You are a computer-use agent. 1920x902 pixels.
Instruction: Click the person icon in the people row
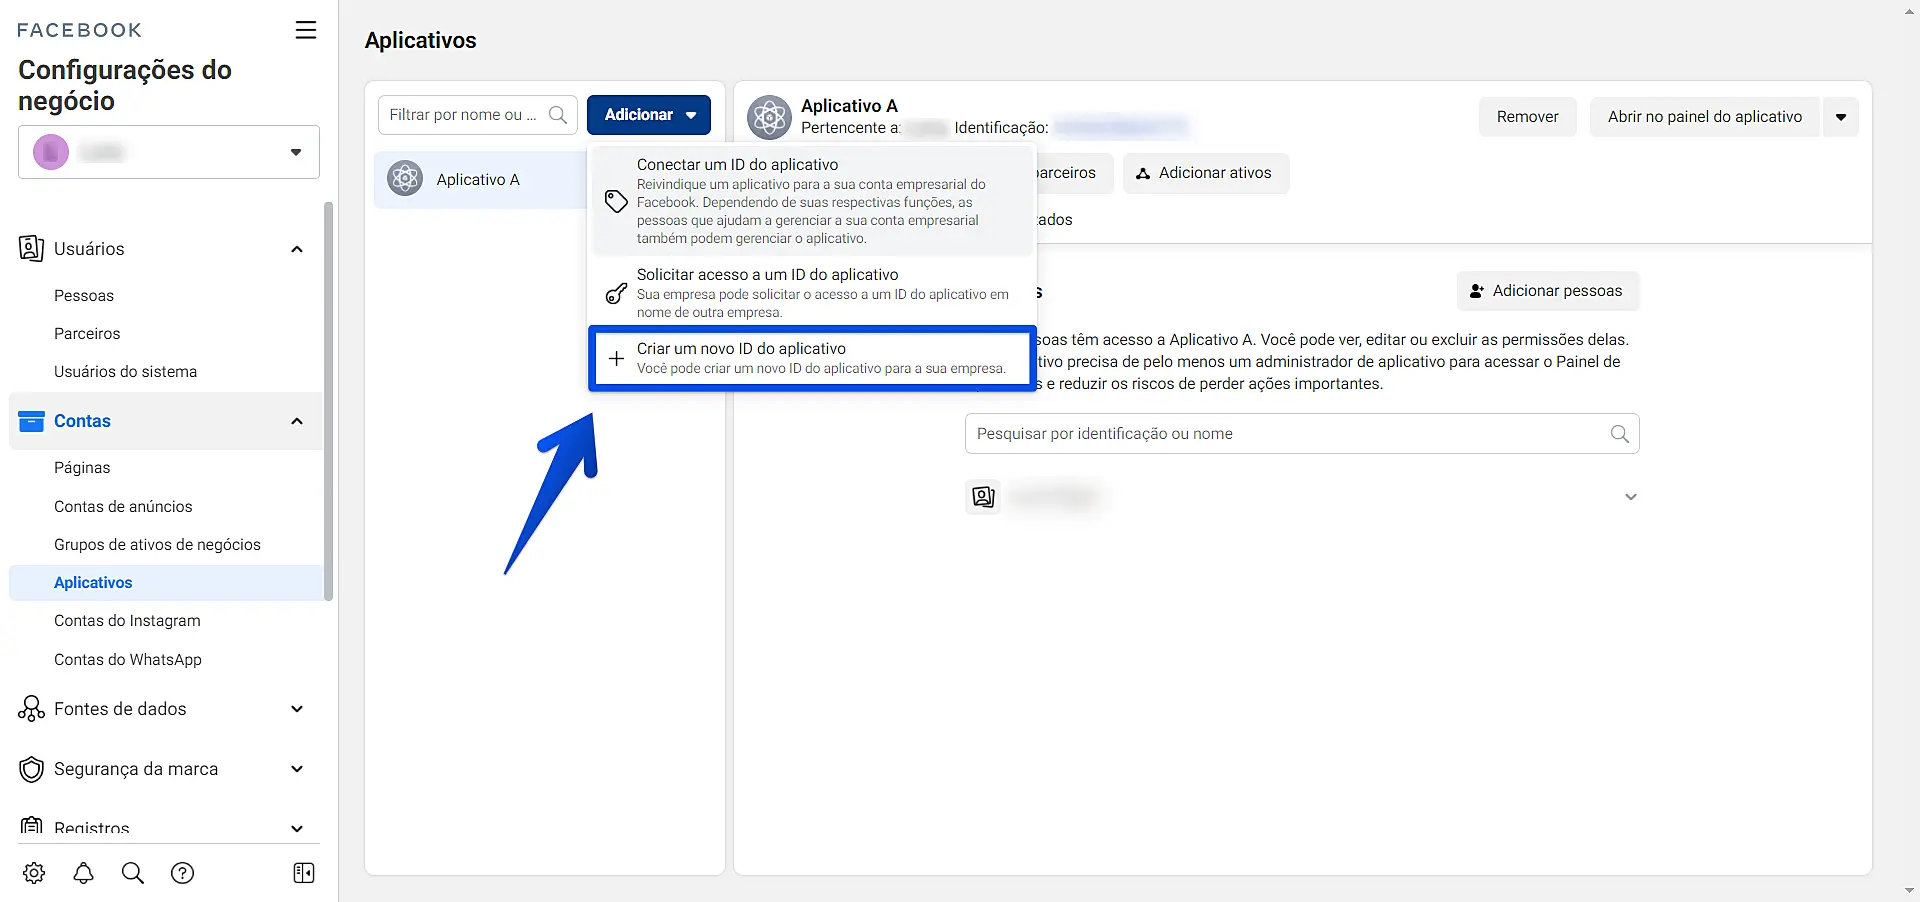click(984, 497)
